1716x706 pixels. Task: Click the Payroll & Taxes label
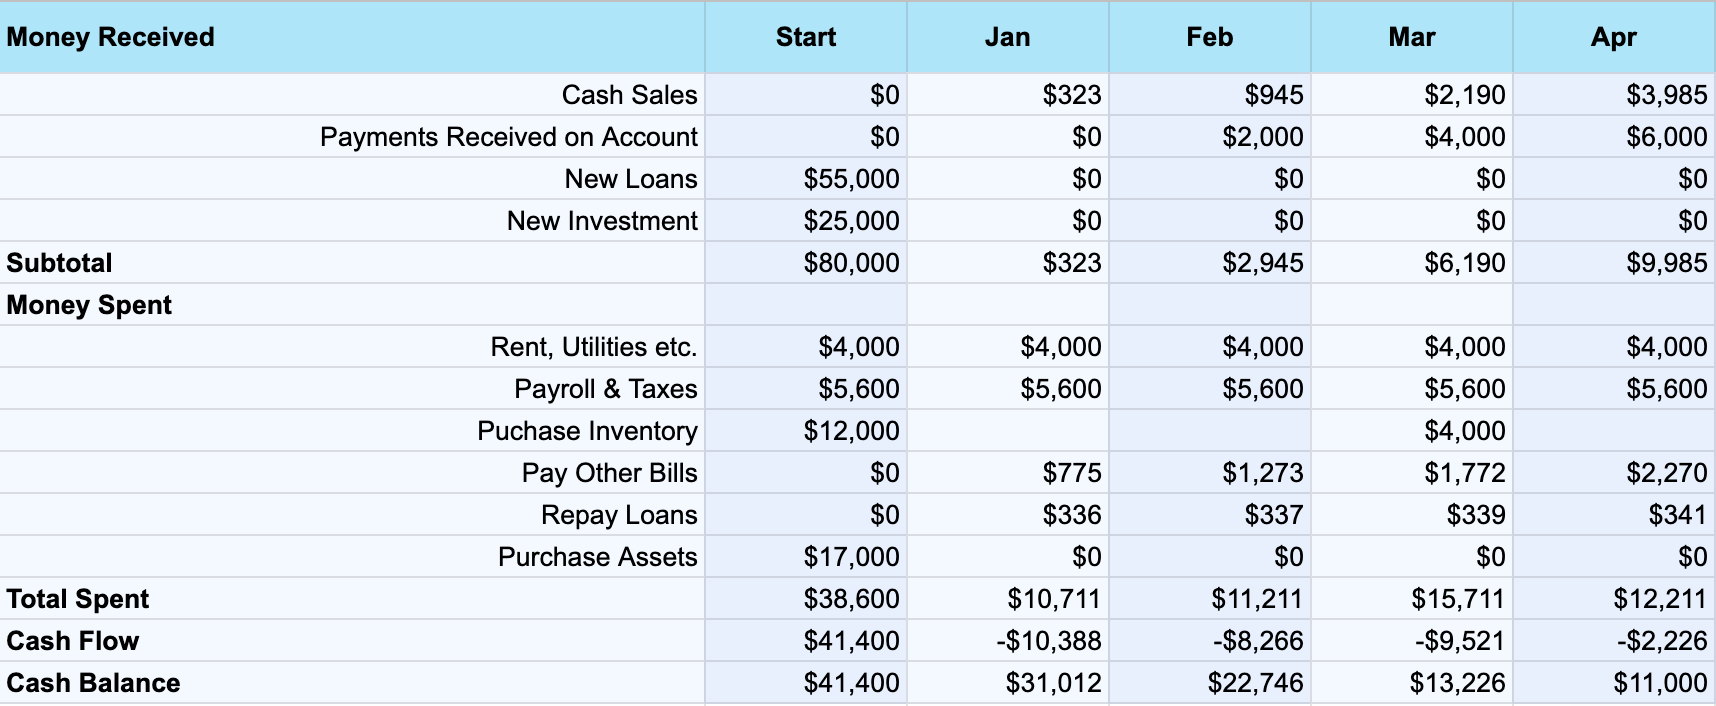click(x=605, y=389)
